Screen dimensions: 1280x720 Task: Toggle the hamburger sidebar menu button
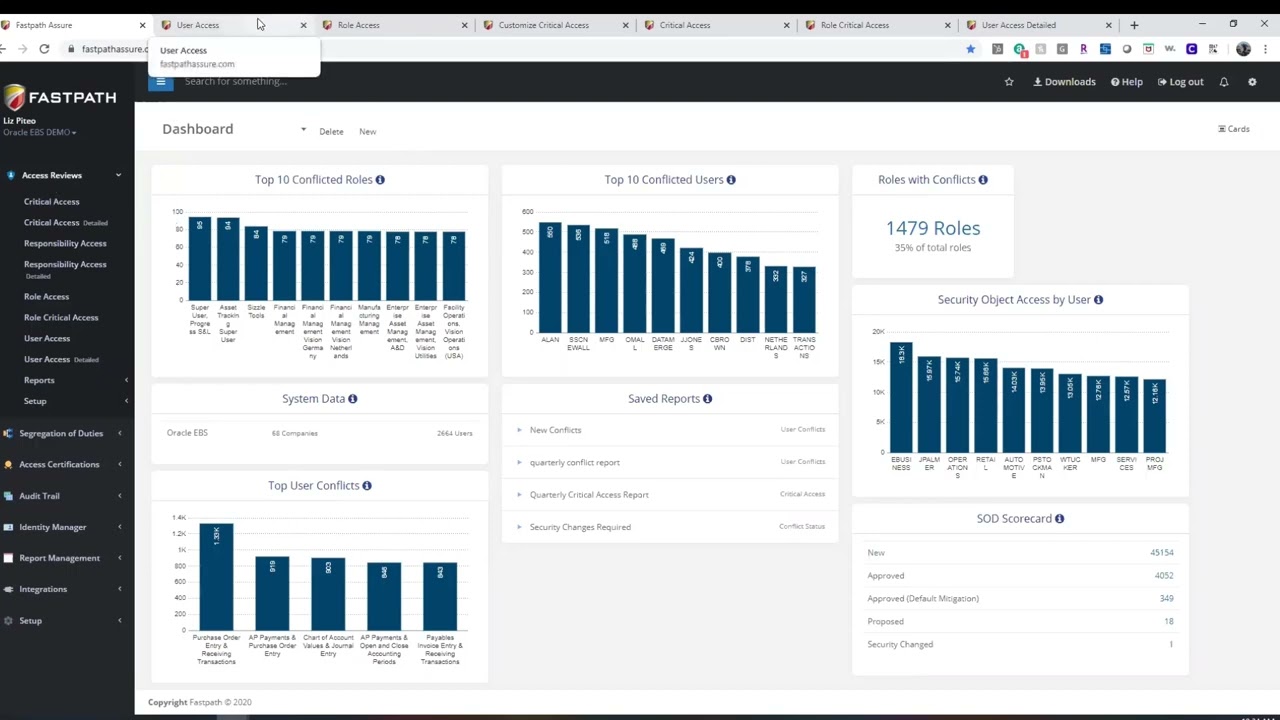pos(160,82)
